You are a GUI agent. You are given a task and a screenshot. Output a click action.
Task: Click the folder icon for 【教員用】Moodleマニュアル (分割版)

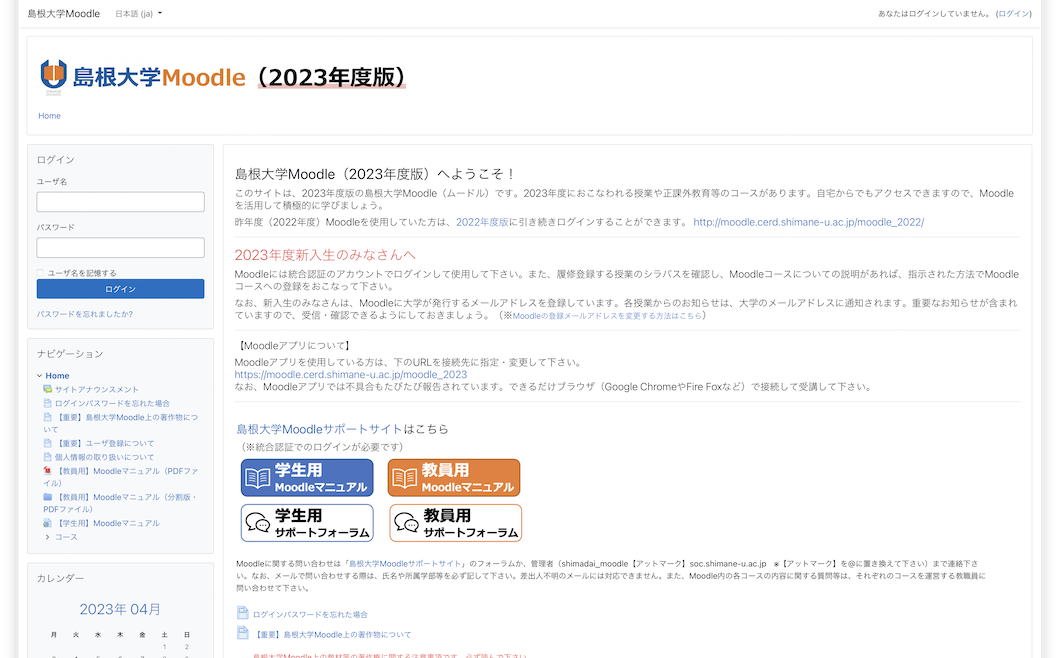(47, 496)
